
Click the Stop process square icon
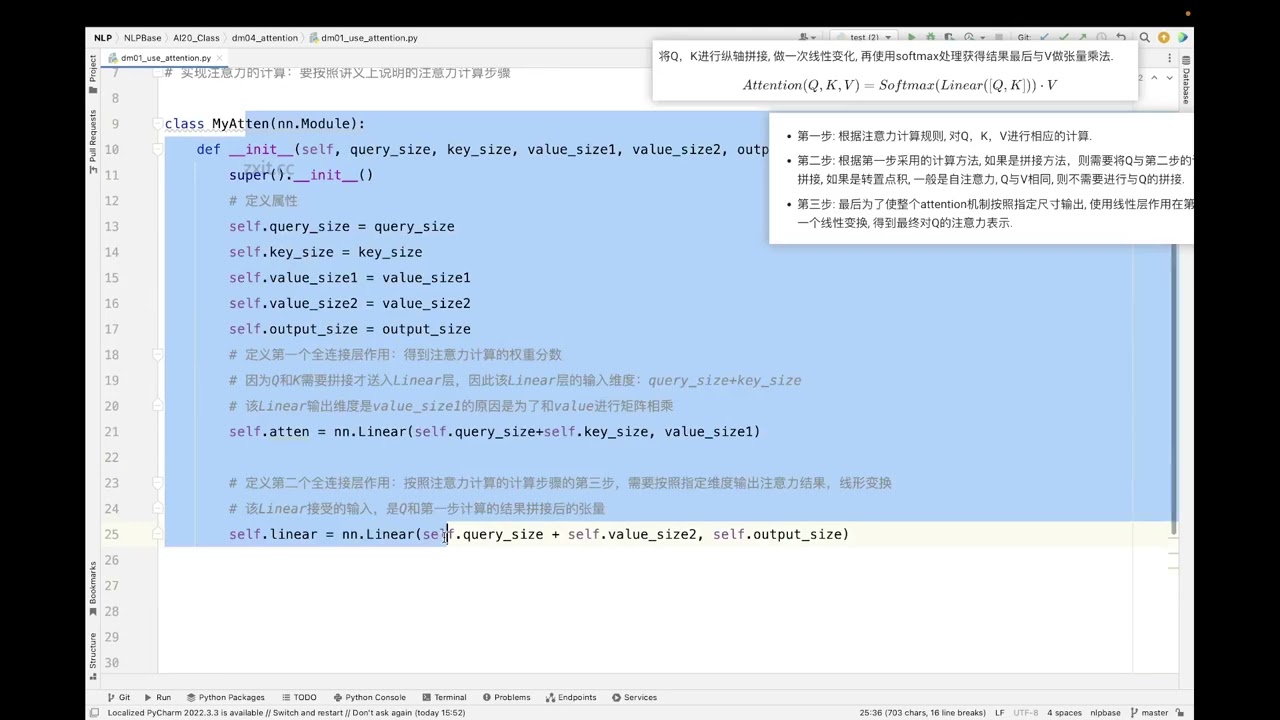[x=998, y=37]
